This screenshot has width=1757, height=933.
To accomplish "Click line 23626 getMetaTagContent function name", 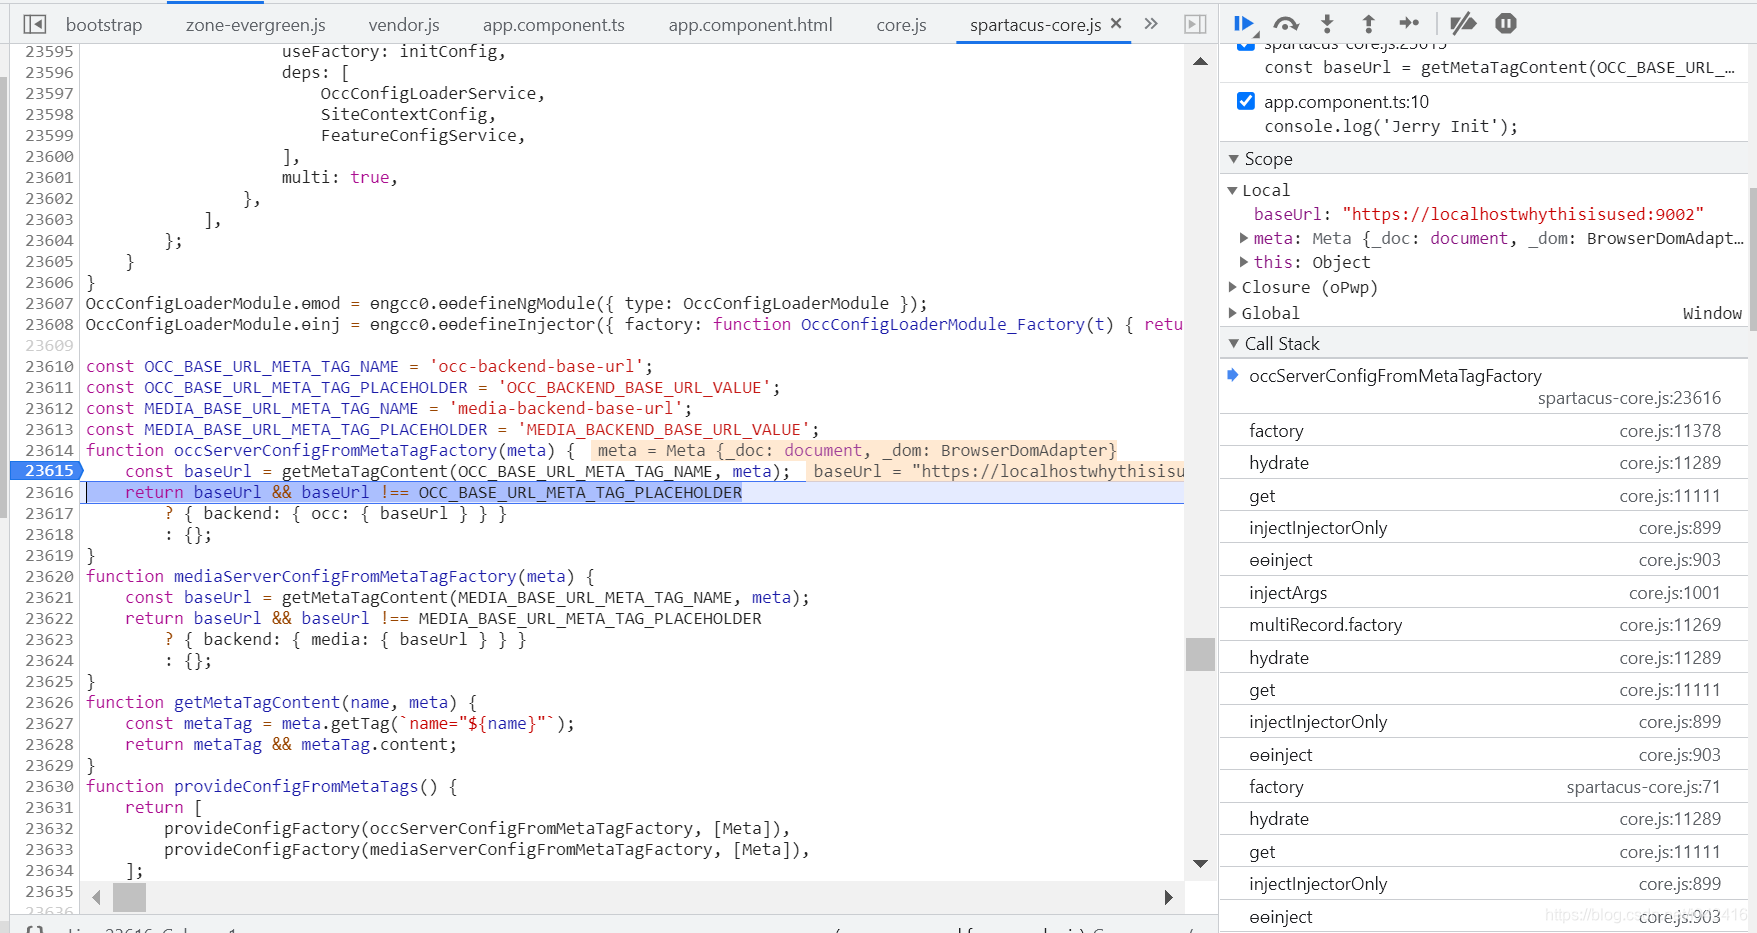I will [x=257, y=702].
